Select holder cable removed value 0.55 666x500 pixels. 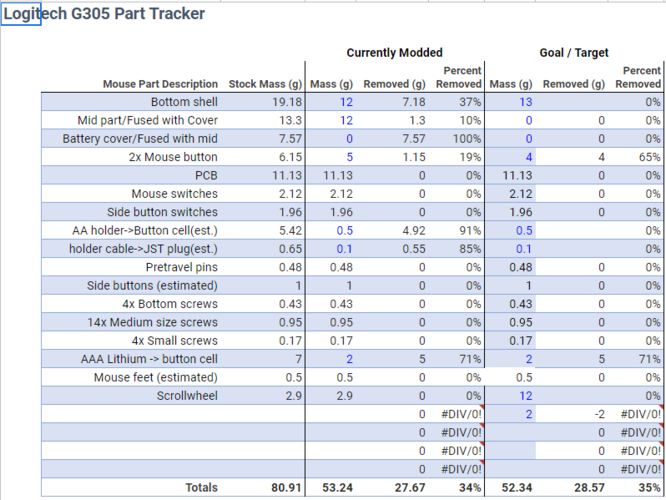[414, 249]
